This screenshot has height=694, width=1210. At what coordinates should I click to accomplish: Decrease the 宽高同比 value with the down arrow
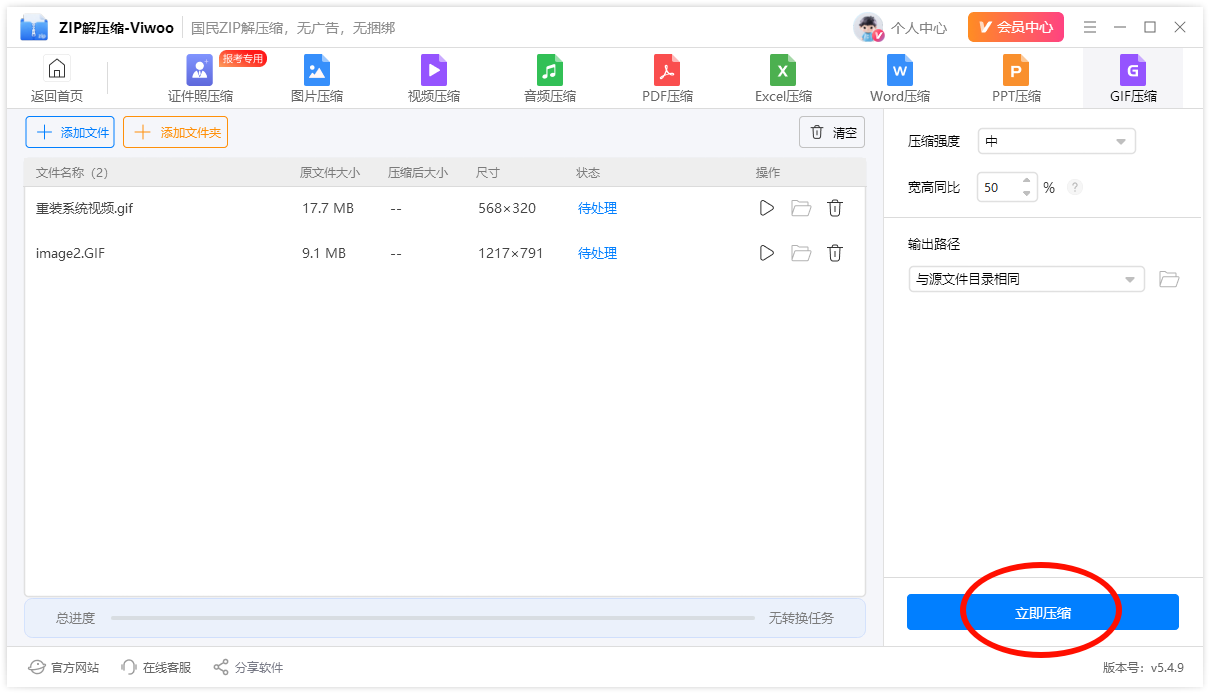(x=1026, y=193)
